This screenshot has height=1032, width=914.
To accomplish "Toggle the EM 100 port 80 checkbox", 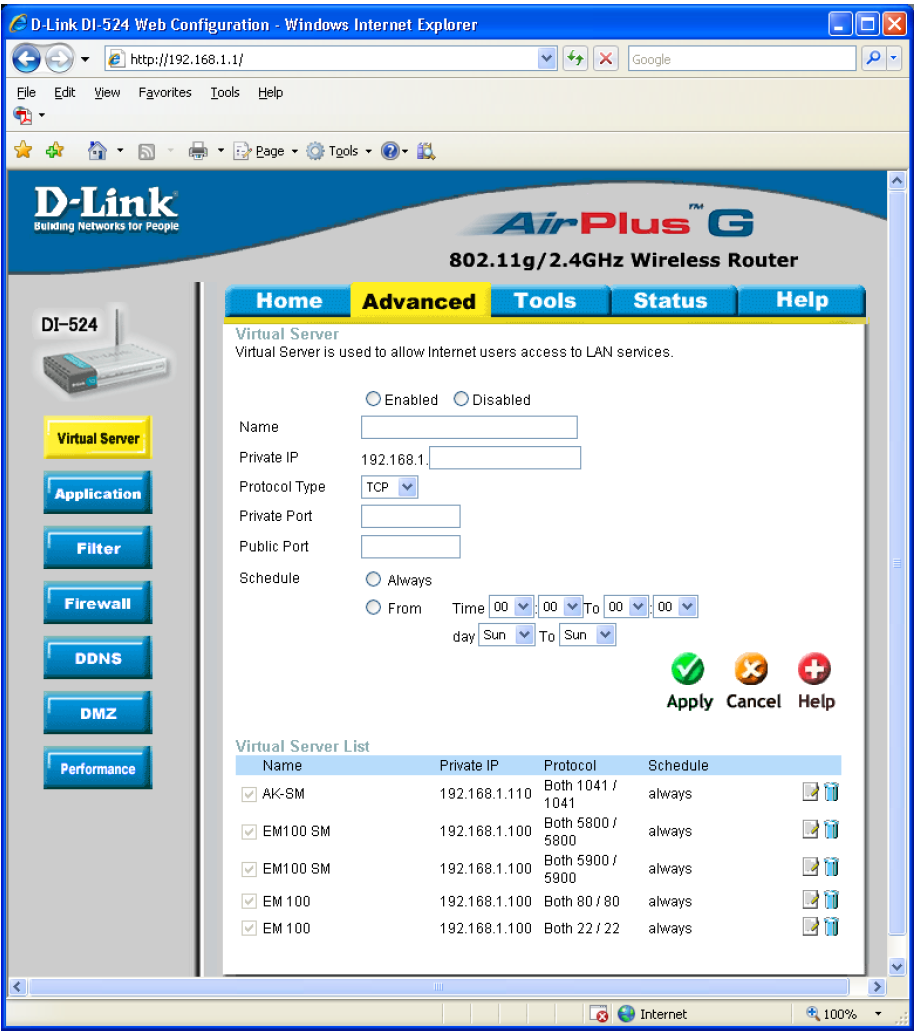I will (x=249, y=901).
